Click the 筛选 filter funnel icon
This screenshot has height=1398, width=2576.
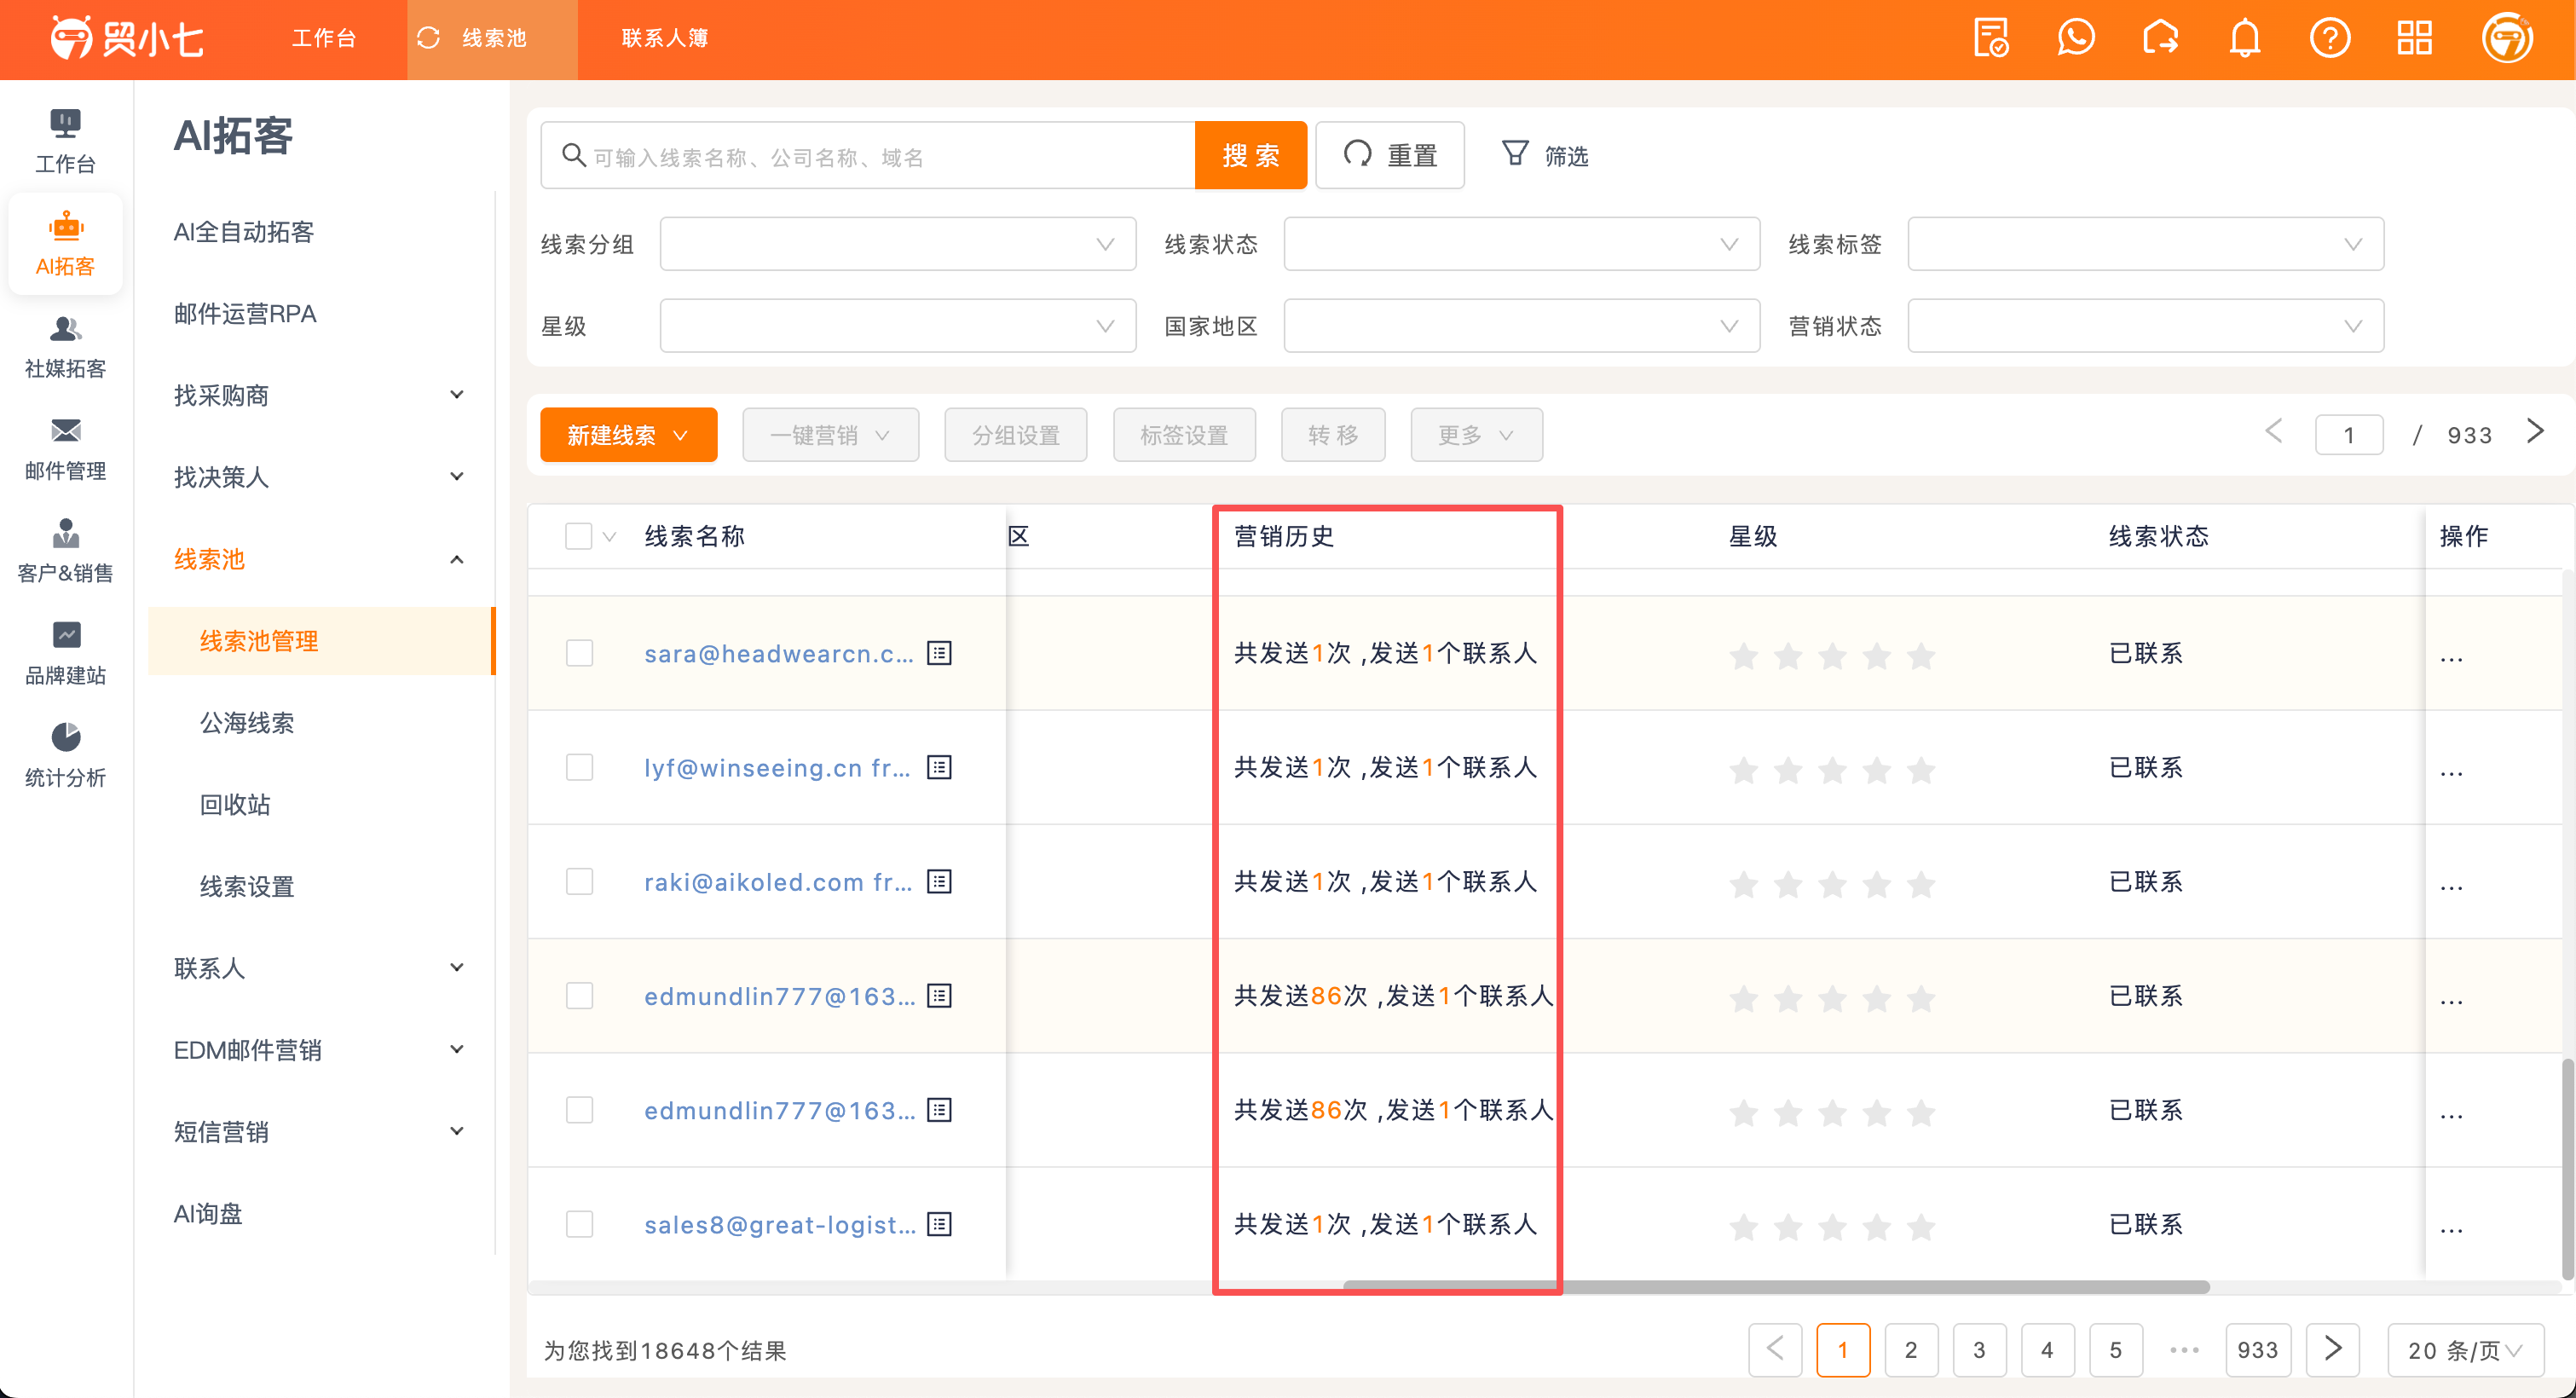[x=1515, y=153]
